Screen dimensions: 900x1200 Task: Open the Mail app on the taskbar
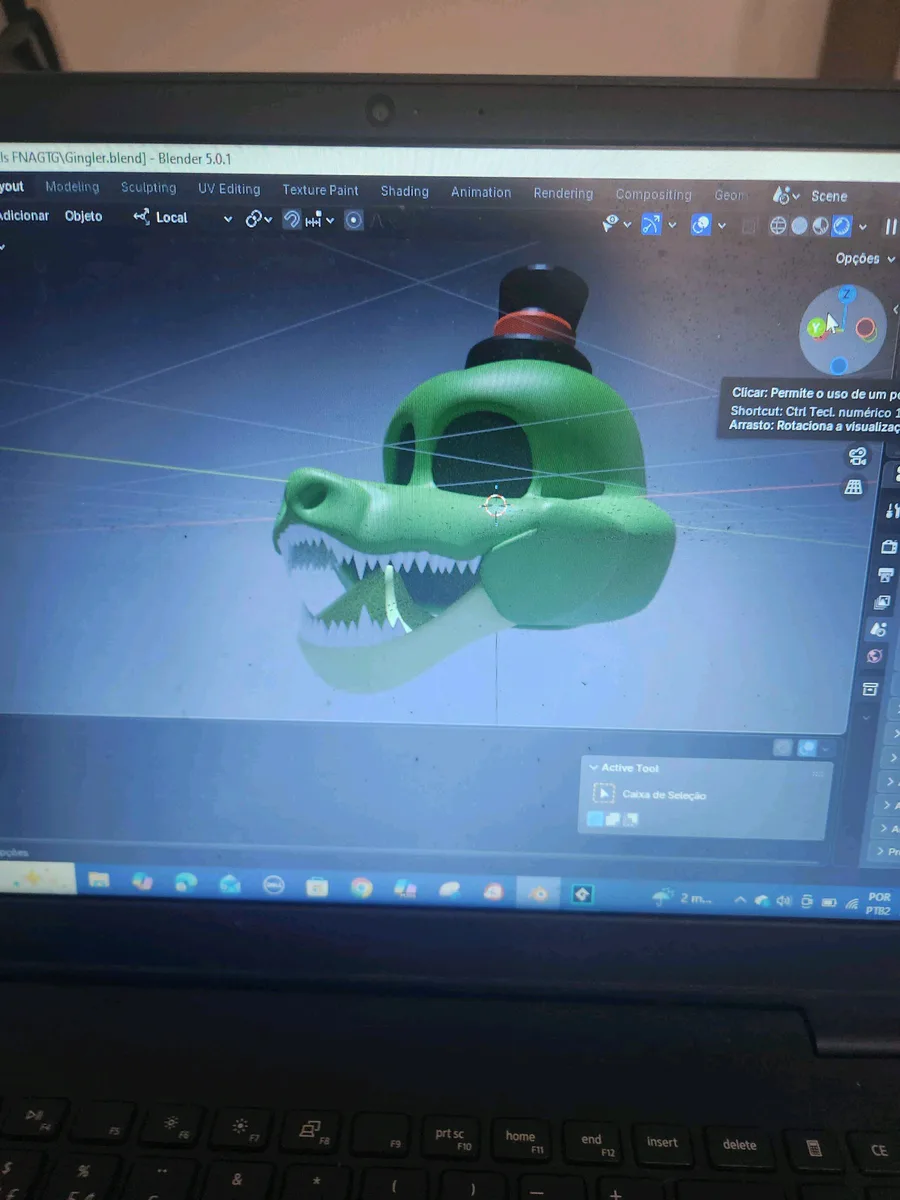[x=230, y=884]
